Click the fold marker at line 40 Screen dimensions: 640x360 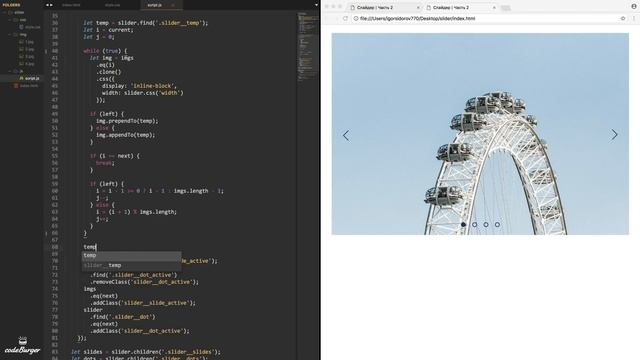pos(46,51)
